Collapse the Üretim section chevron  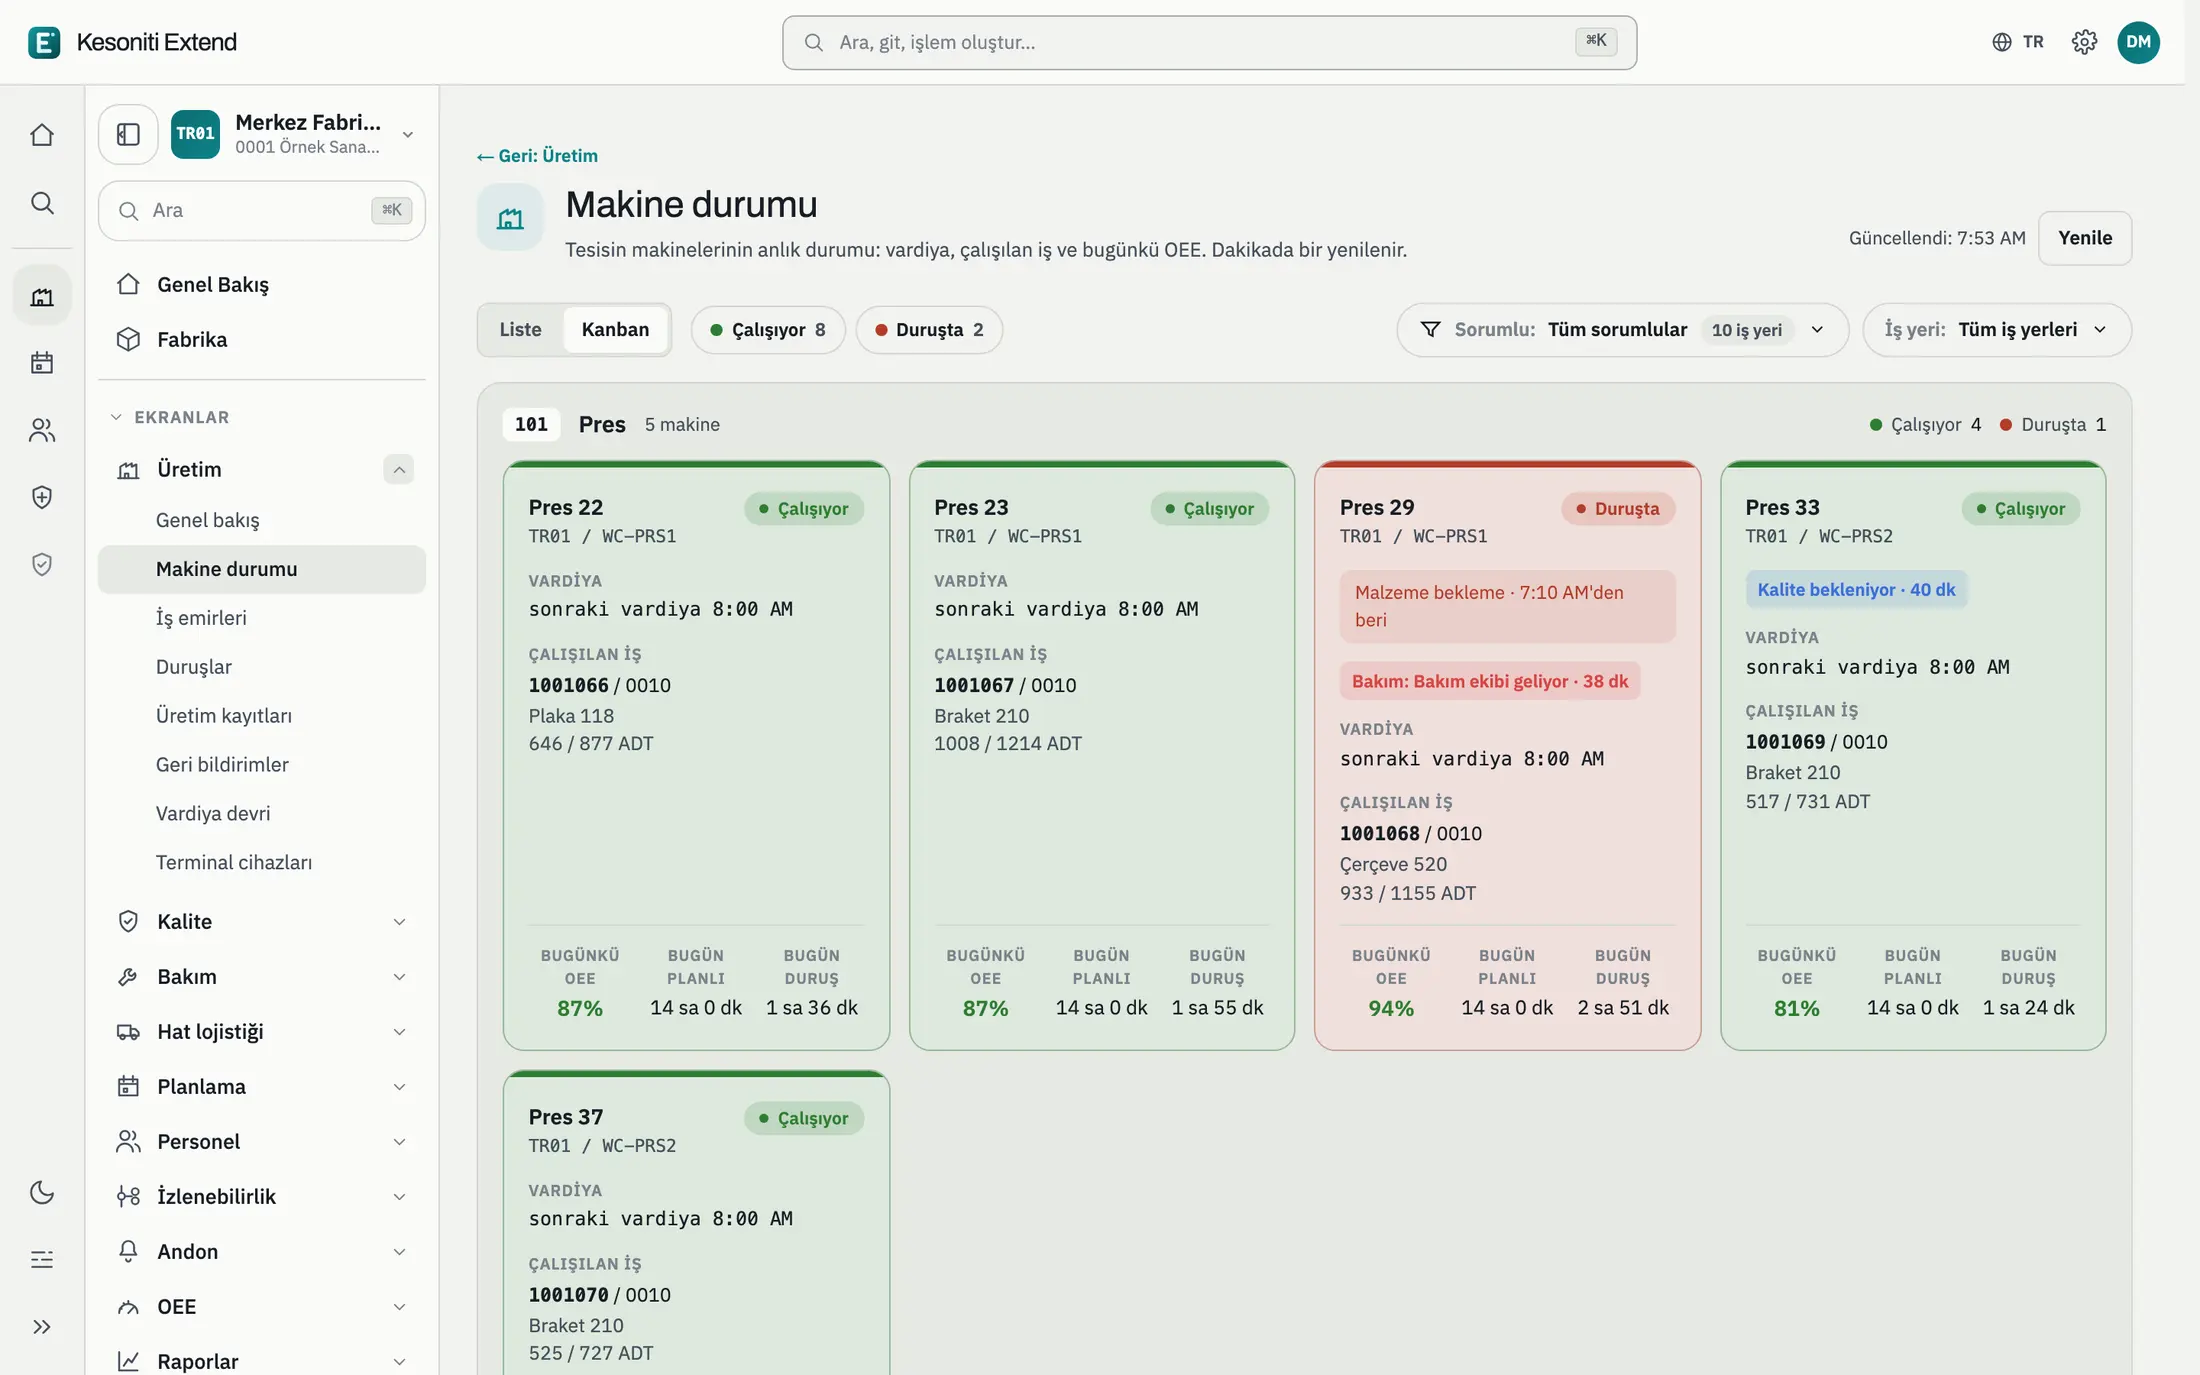tap(398, 469)
